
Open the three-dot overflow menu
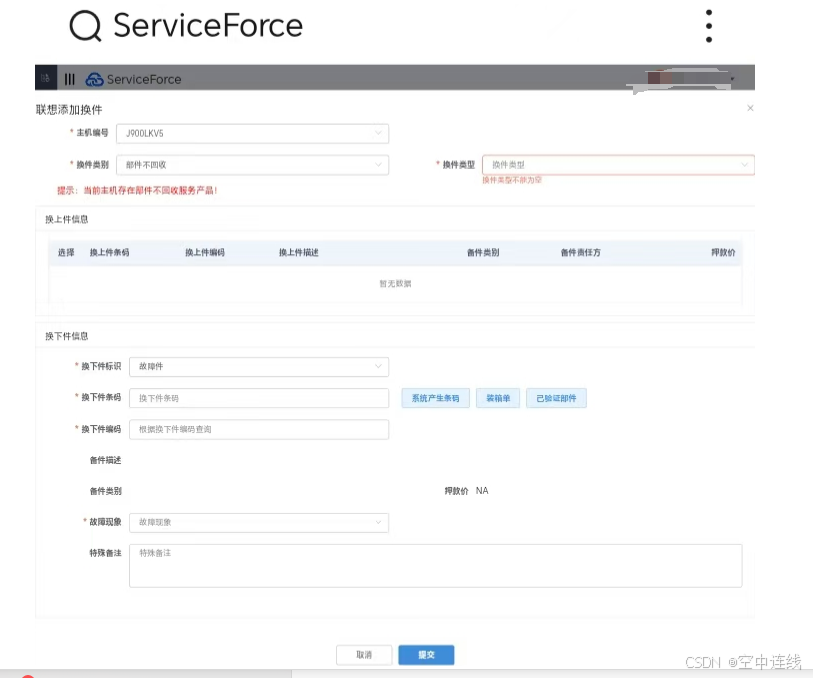(709, 26)
